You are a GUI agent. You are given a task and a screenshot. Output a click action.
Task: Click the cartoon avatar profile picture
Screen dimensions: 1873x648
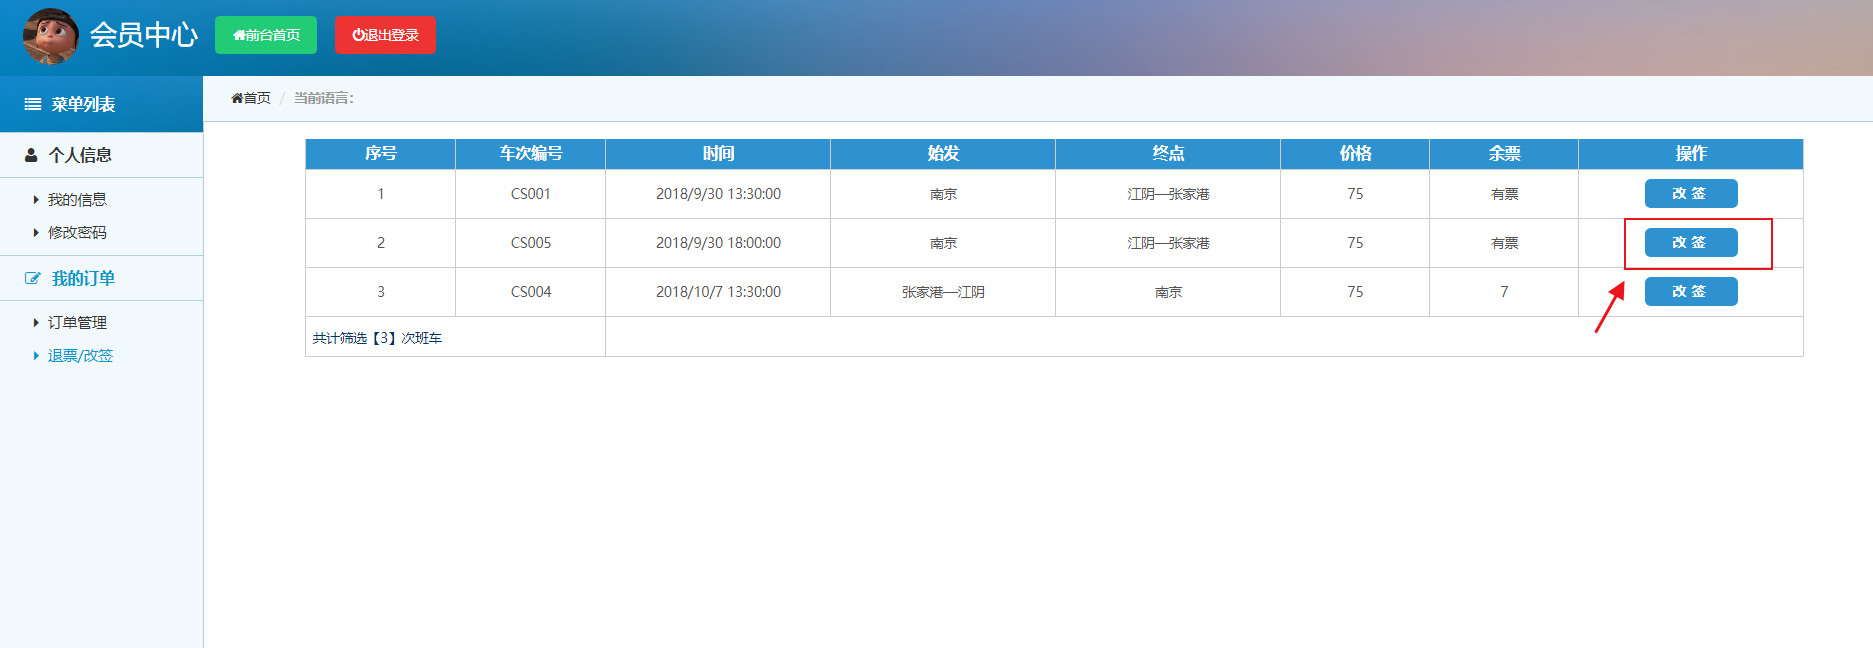(50, 36)
